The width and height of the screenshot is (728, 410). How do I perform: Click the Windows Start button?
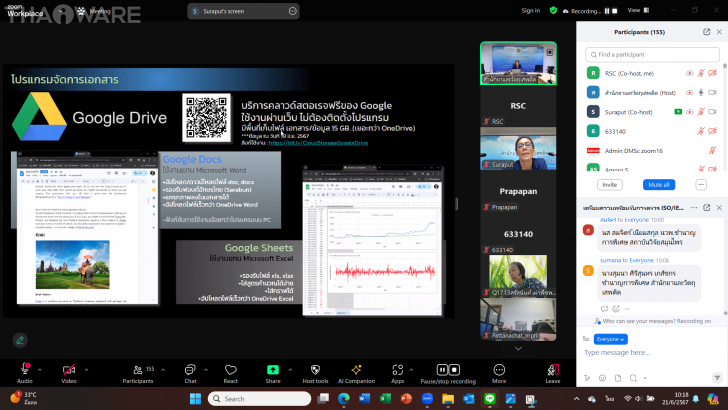pos(195,398)
